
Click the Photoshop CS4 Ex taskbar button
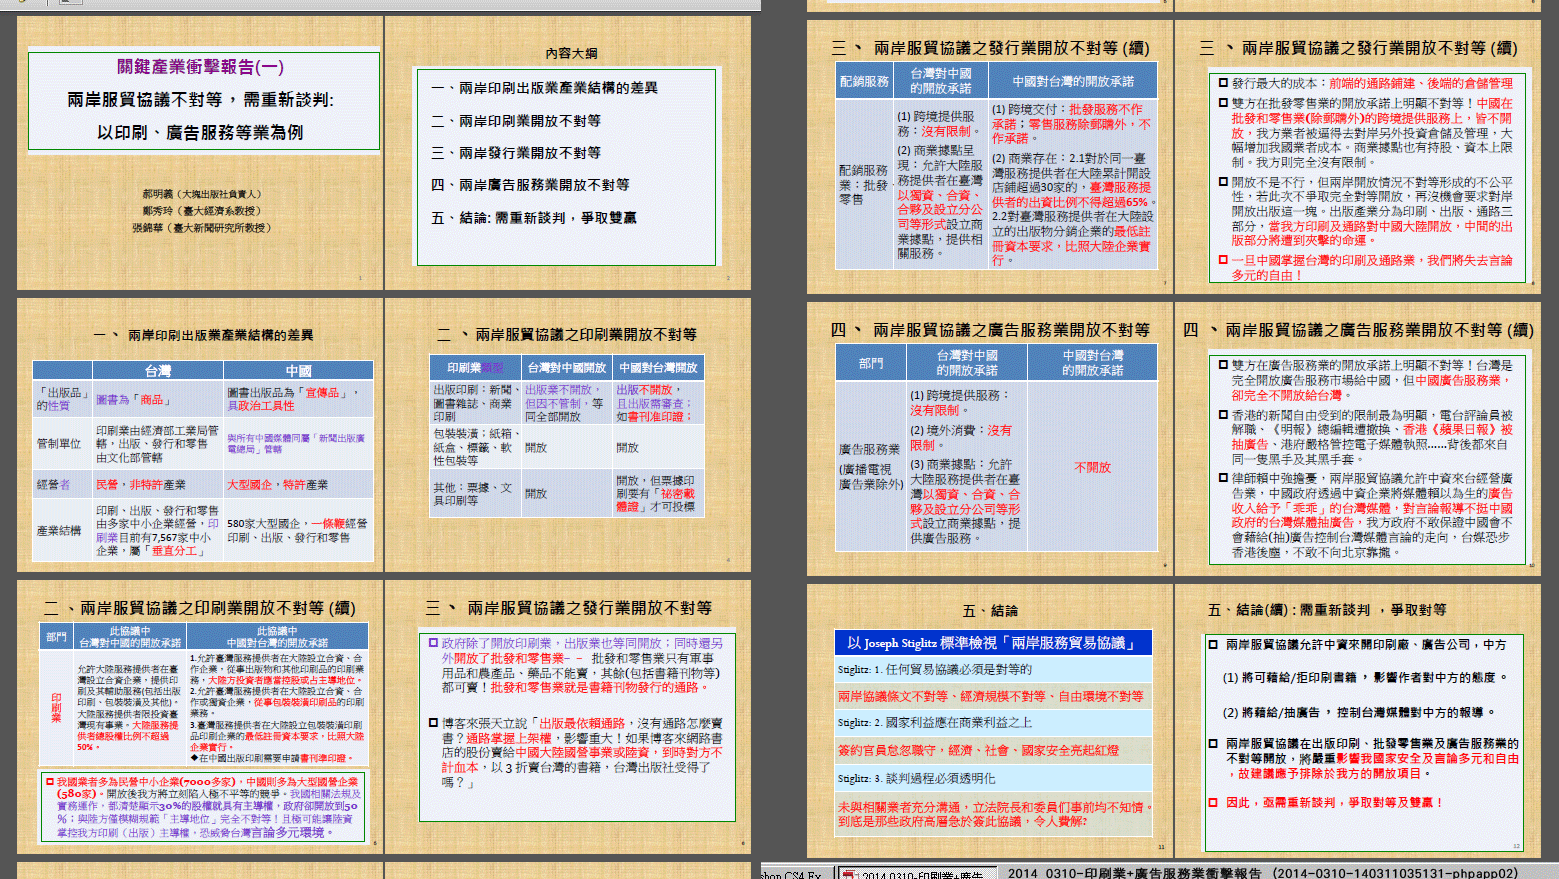click(x=796, y=873)
